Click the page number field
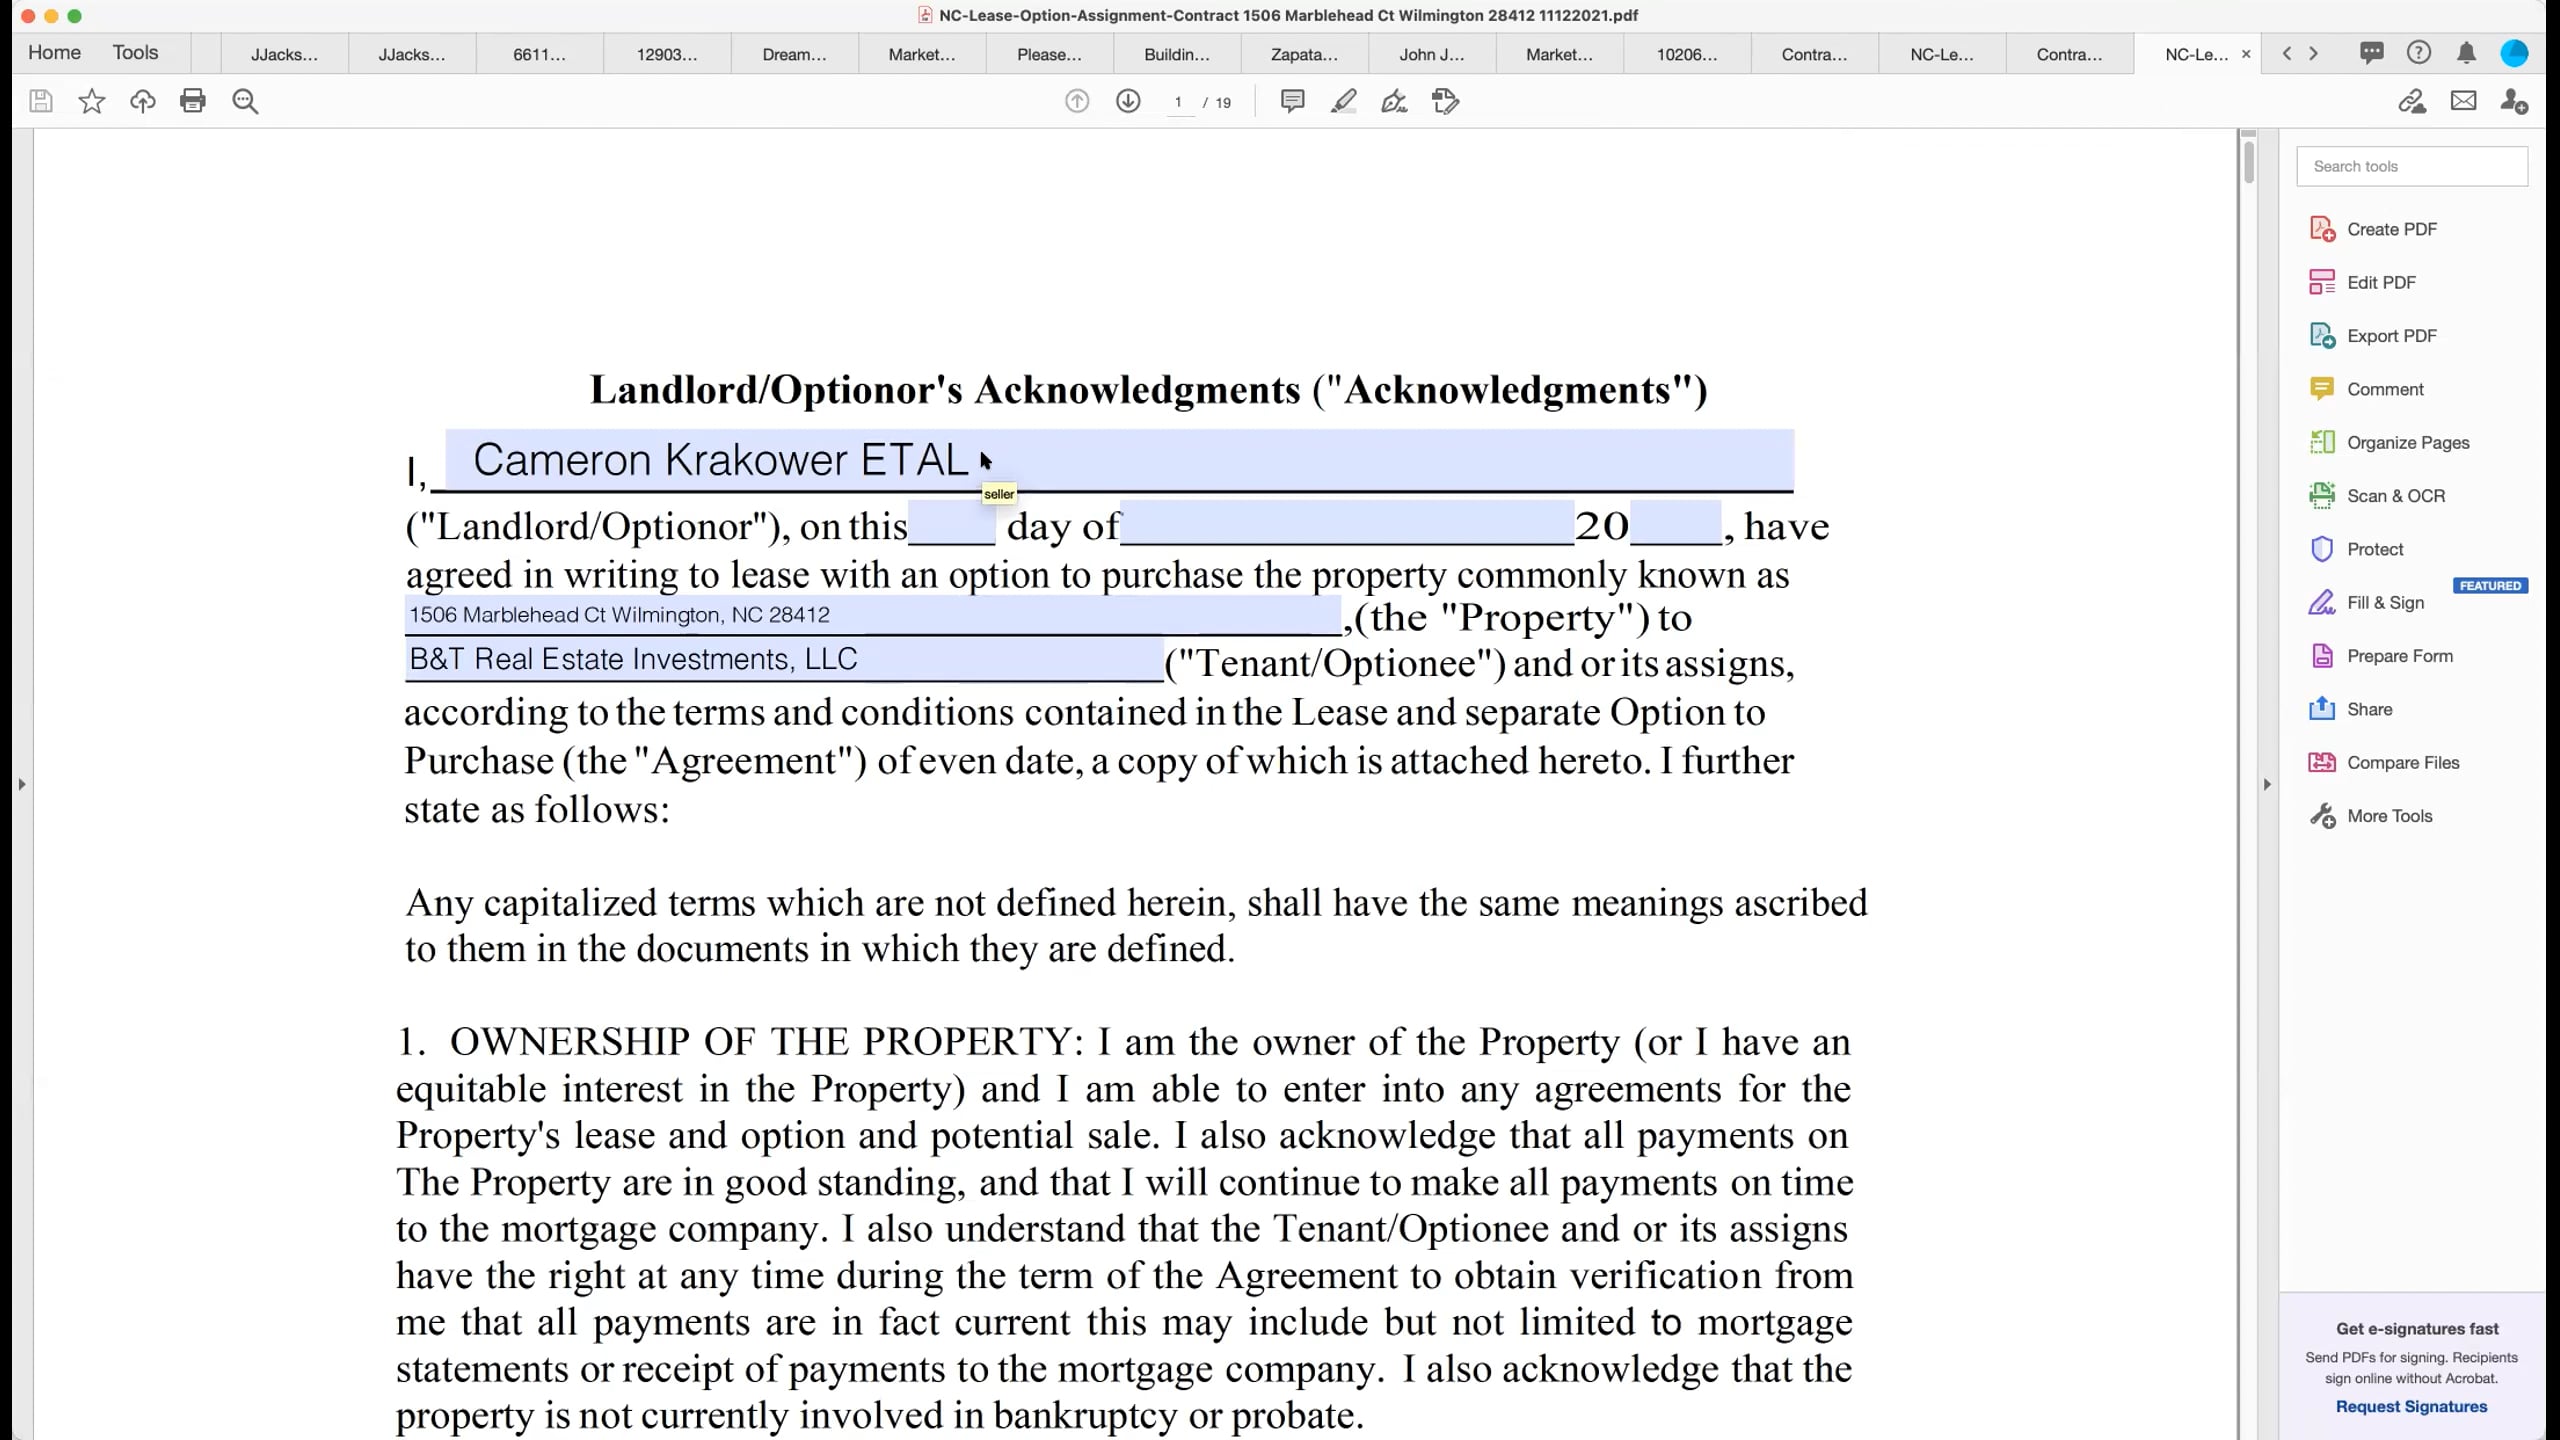The height and width of the screenshot is (1440, 2560). (x=1179, y=102)
